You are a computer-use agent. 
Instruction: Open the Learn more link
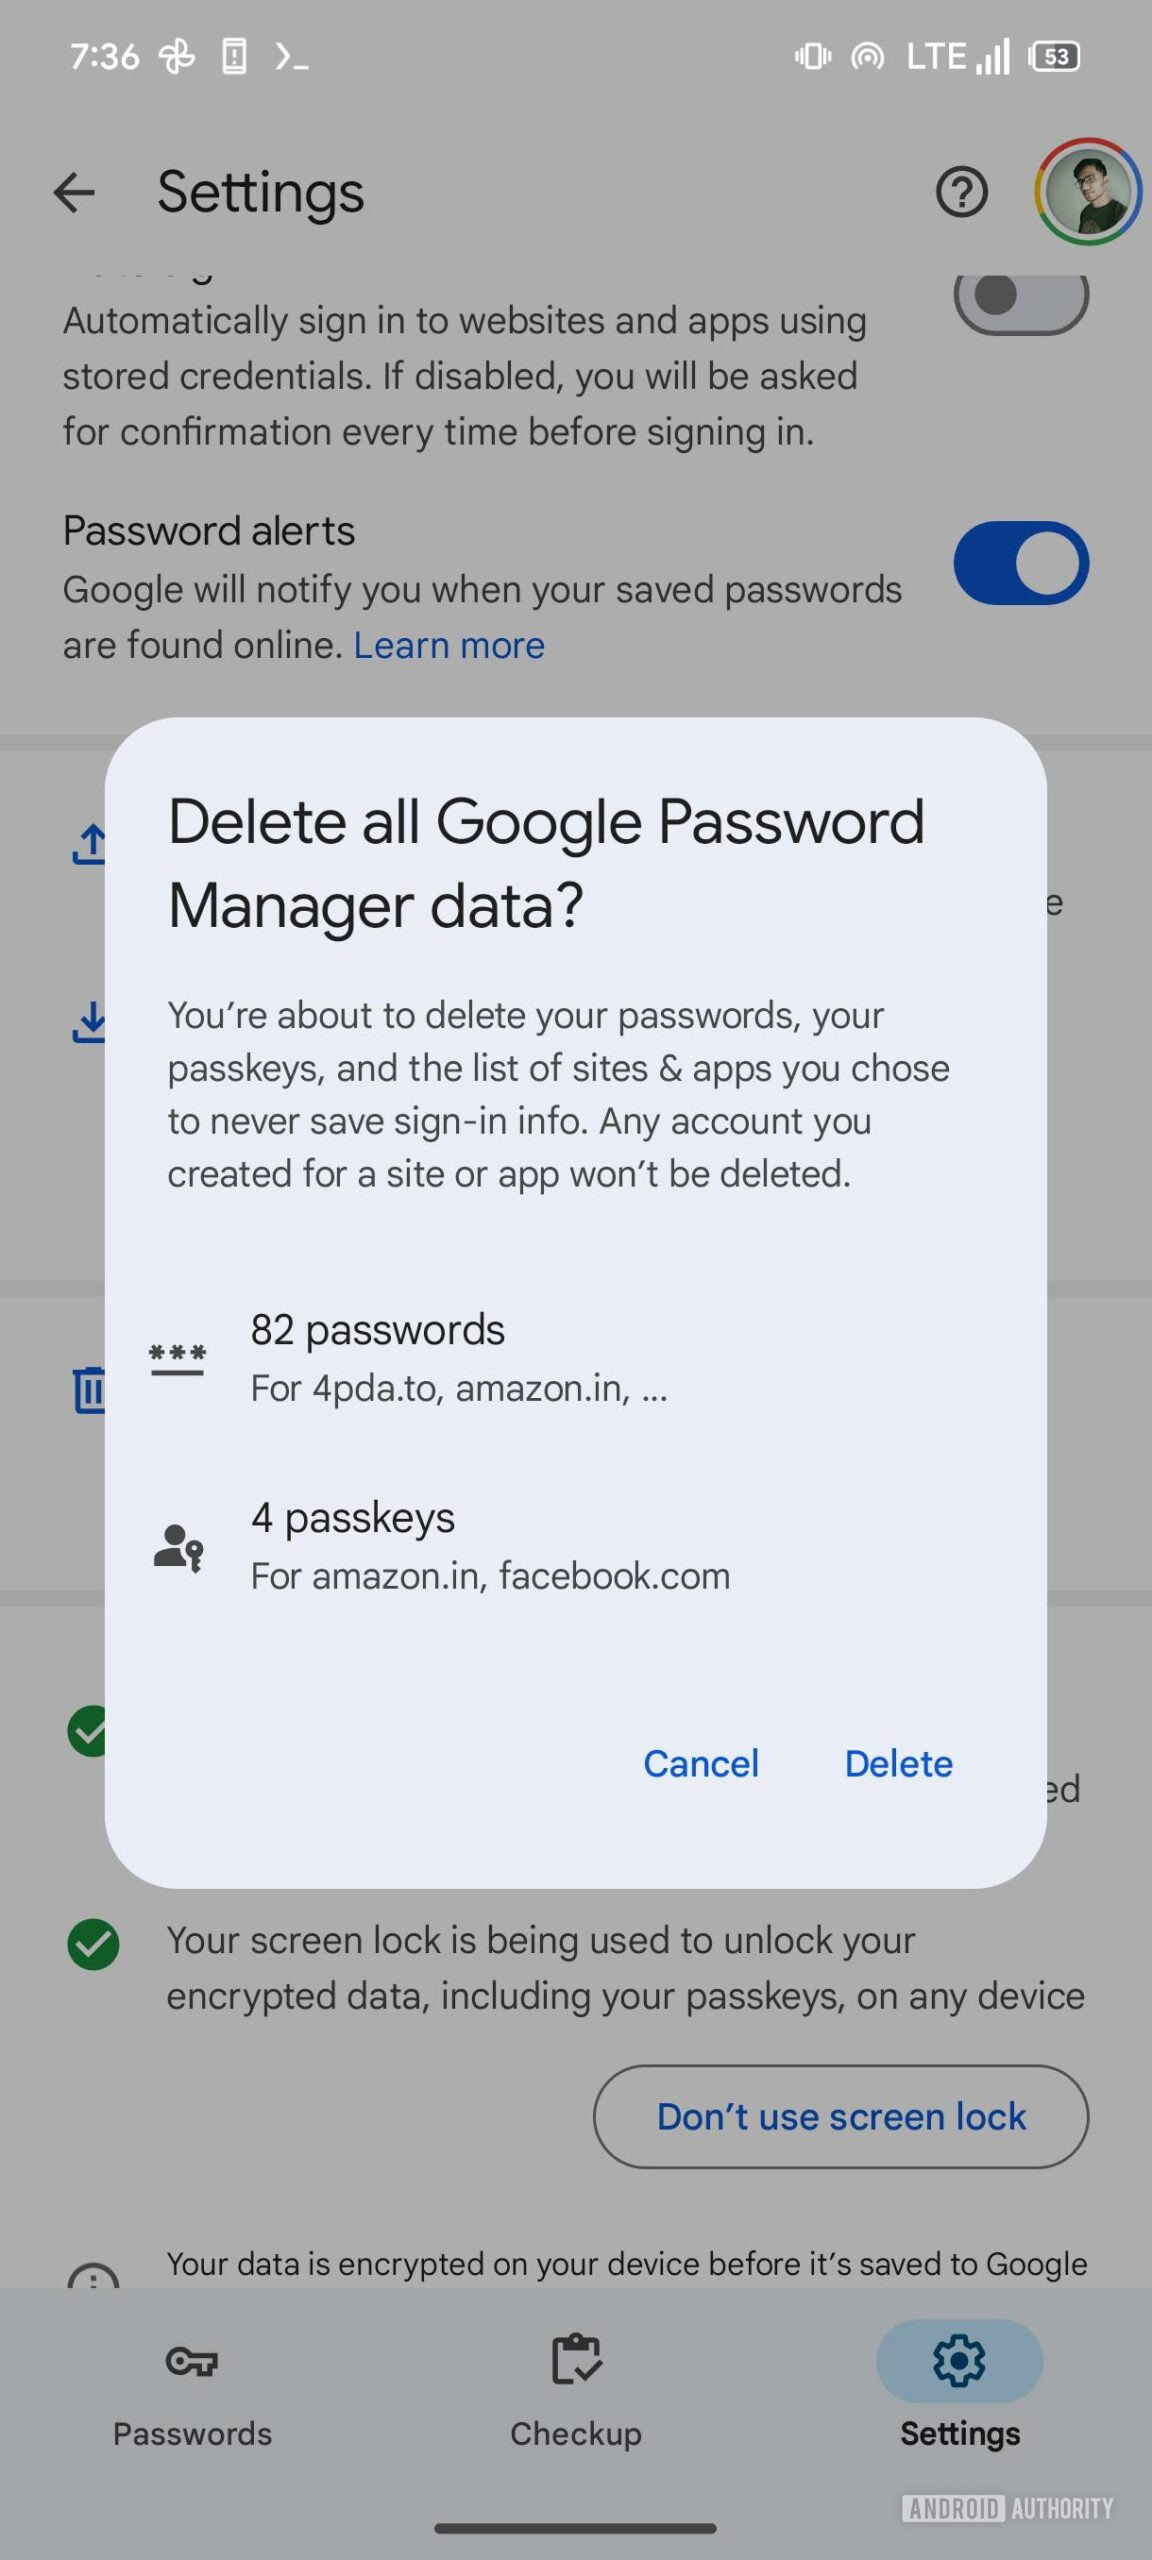449,646
